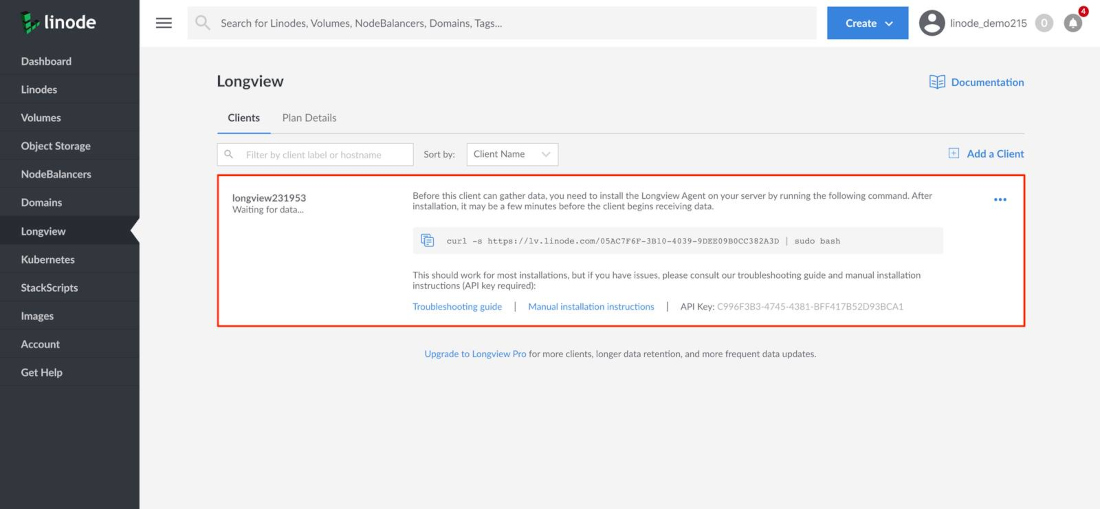Open Volumes in sidebar
Viewport: 1100px width, 509px height.
pyautogui.click(x=69, y=118)
